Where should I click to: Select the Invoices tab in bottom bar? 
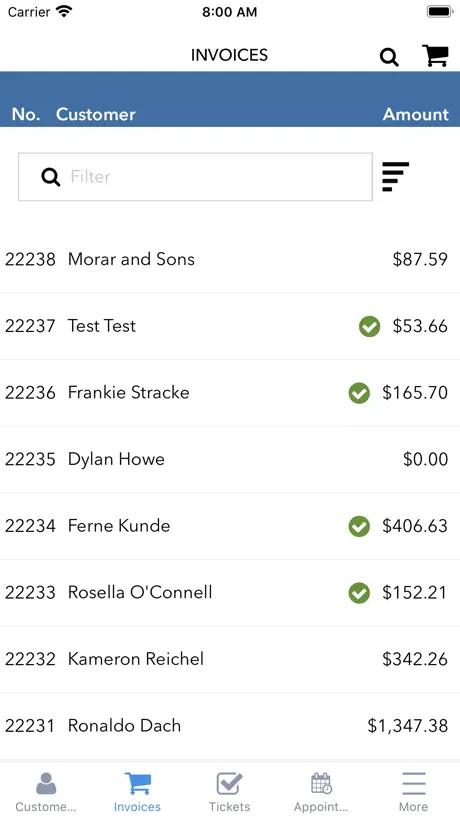tap(138, 791)
